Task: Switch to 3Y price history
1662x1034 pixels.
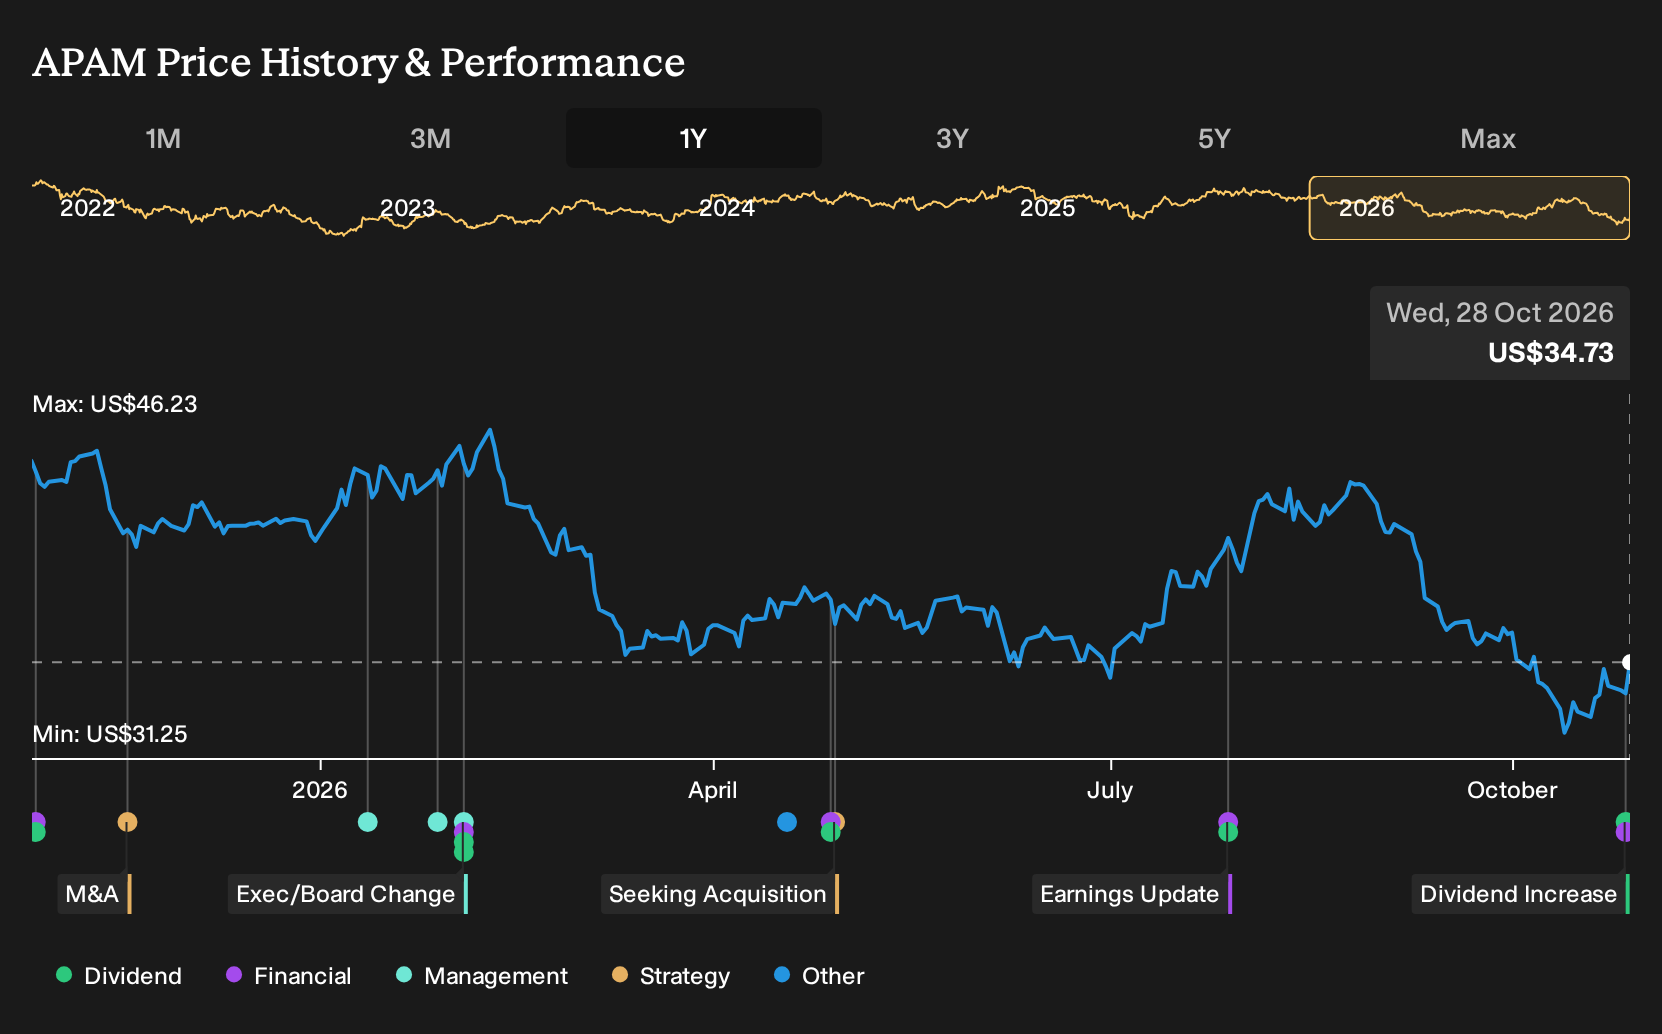Action: (952, 138)
